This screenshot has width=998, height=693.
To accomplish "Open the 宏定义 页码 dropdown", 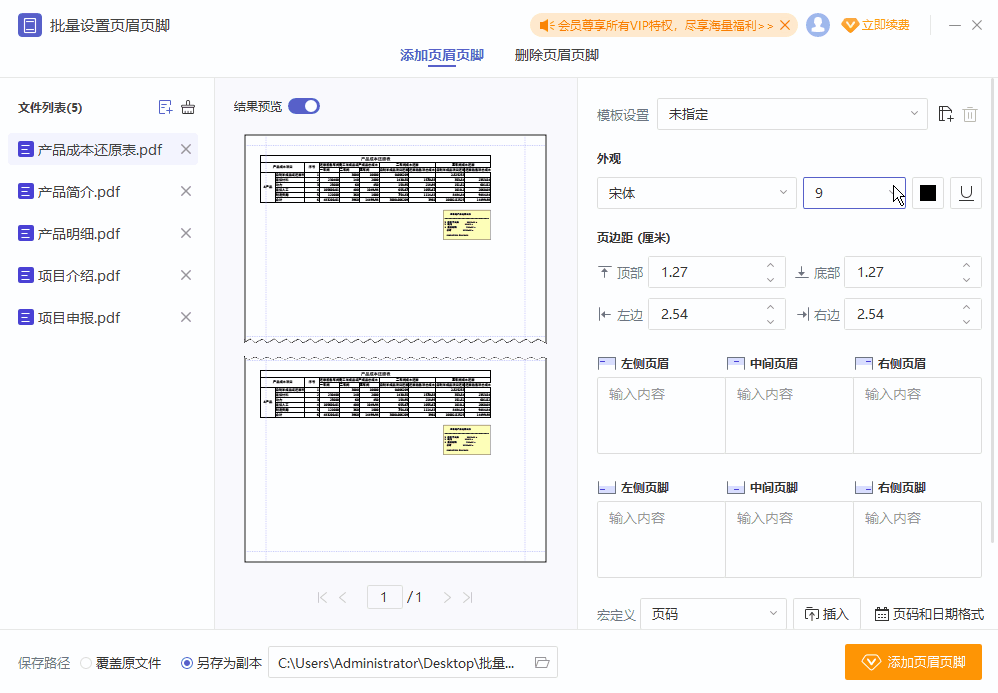I will point(713,612).
